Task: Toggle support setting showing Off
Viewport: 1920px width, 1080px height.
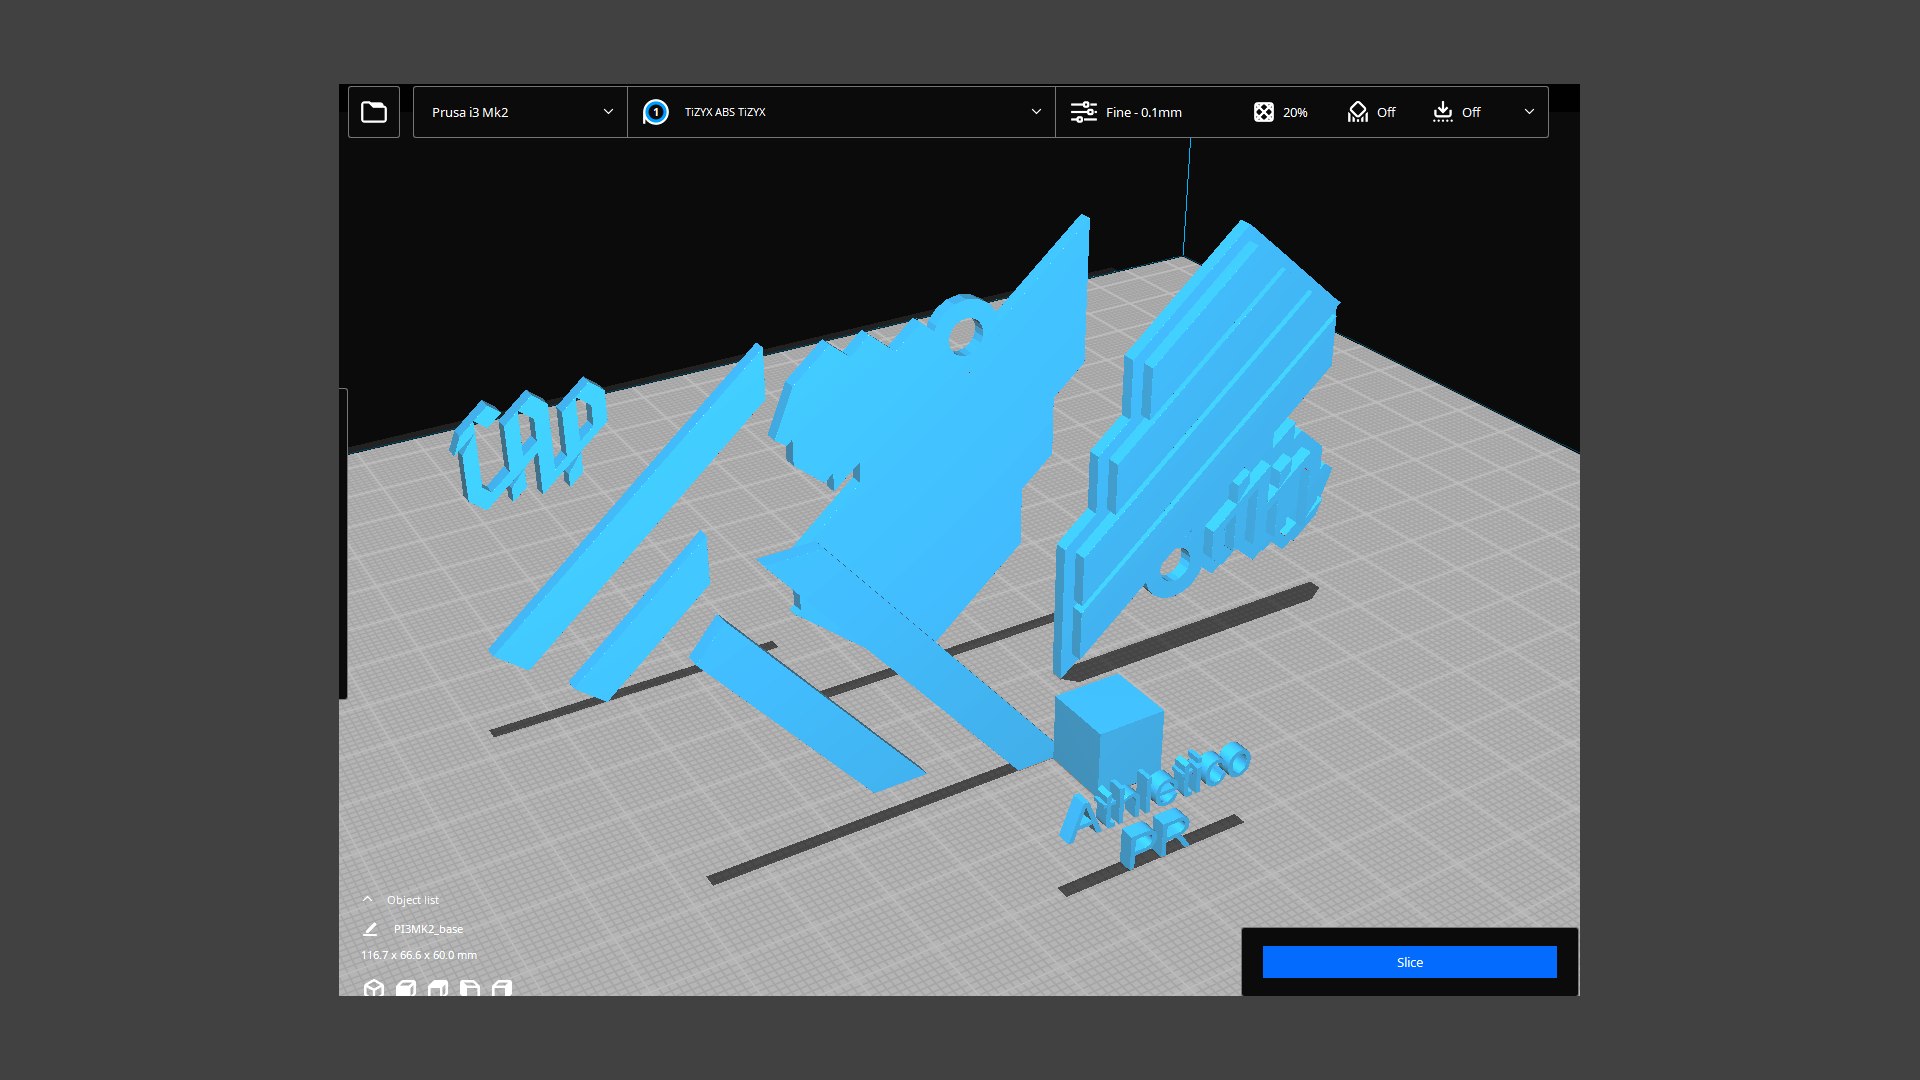Action: 1371,112
